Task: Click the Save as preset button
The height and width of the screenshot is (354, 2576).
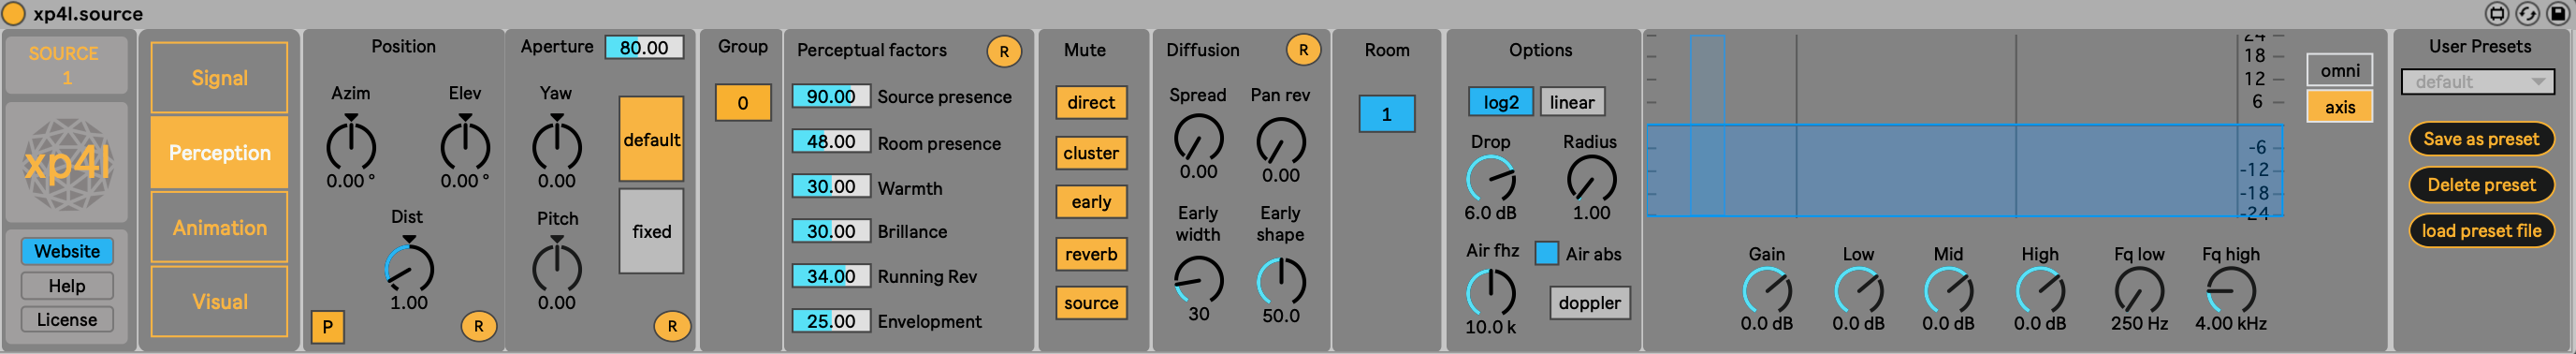Action: [x=2480, y=139]
